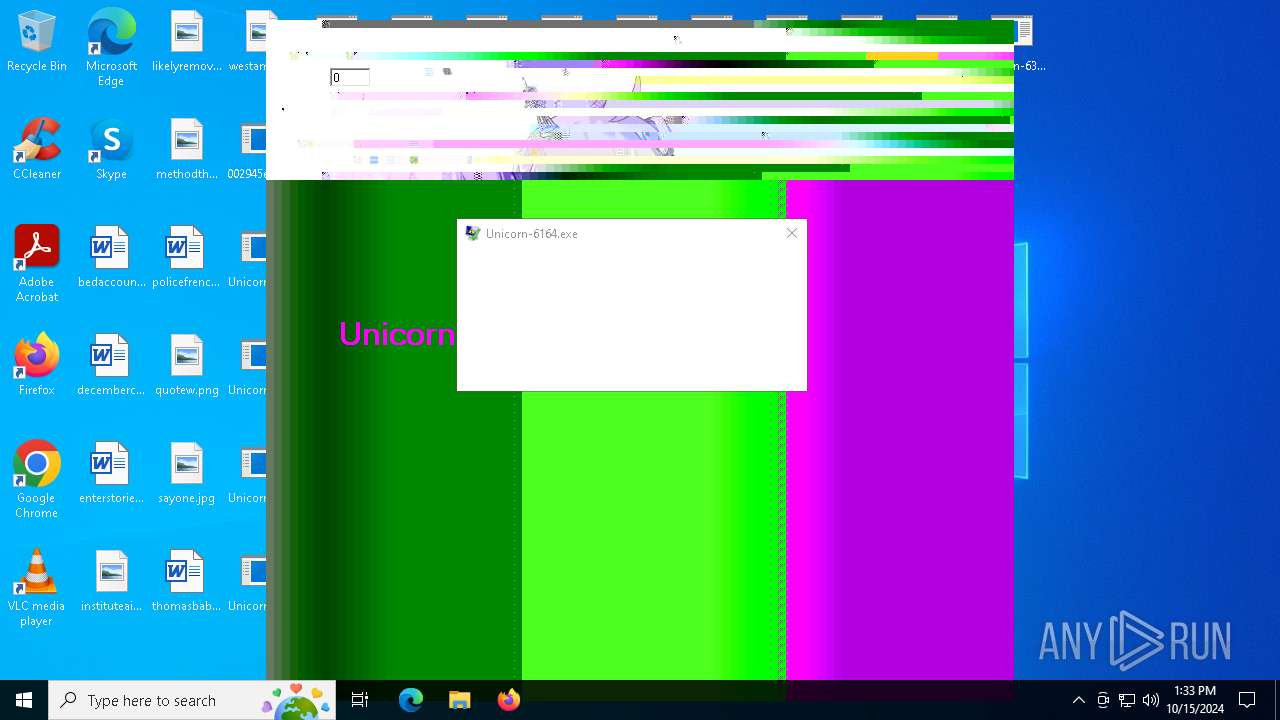Screen dimensions: 1280x720
Task: Open the clock showing 1:33 PM
Action: pyautogui.click(x=1195, y=700)
